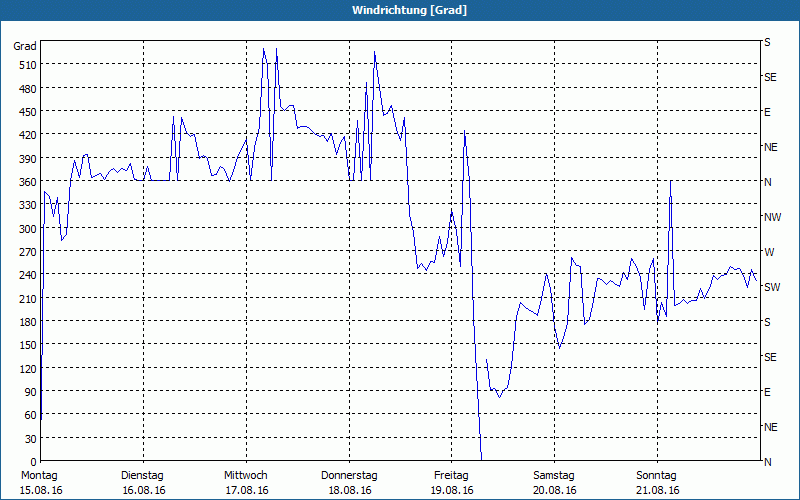This screenshot has height=500, width=800.
Task: Click the 0 value on left axis
Action: point(34,462)
